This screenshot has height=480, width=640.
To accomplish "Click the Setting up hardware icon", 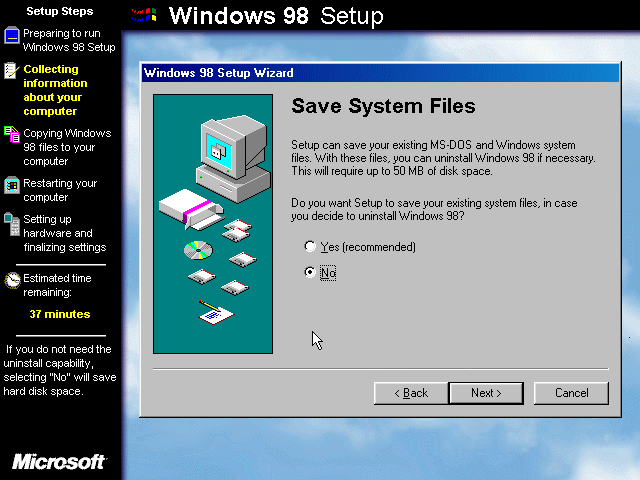I will [12, 224].
